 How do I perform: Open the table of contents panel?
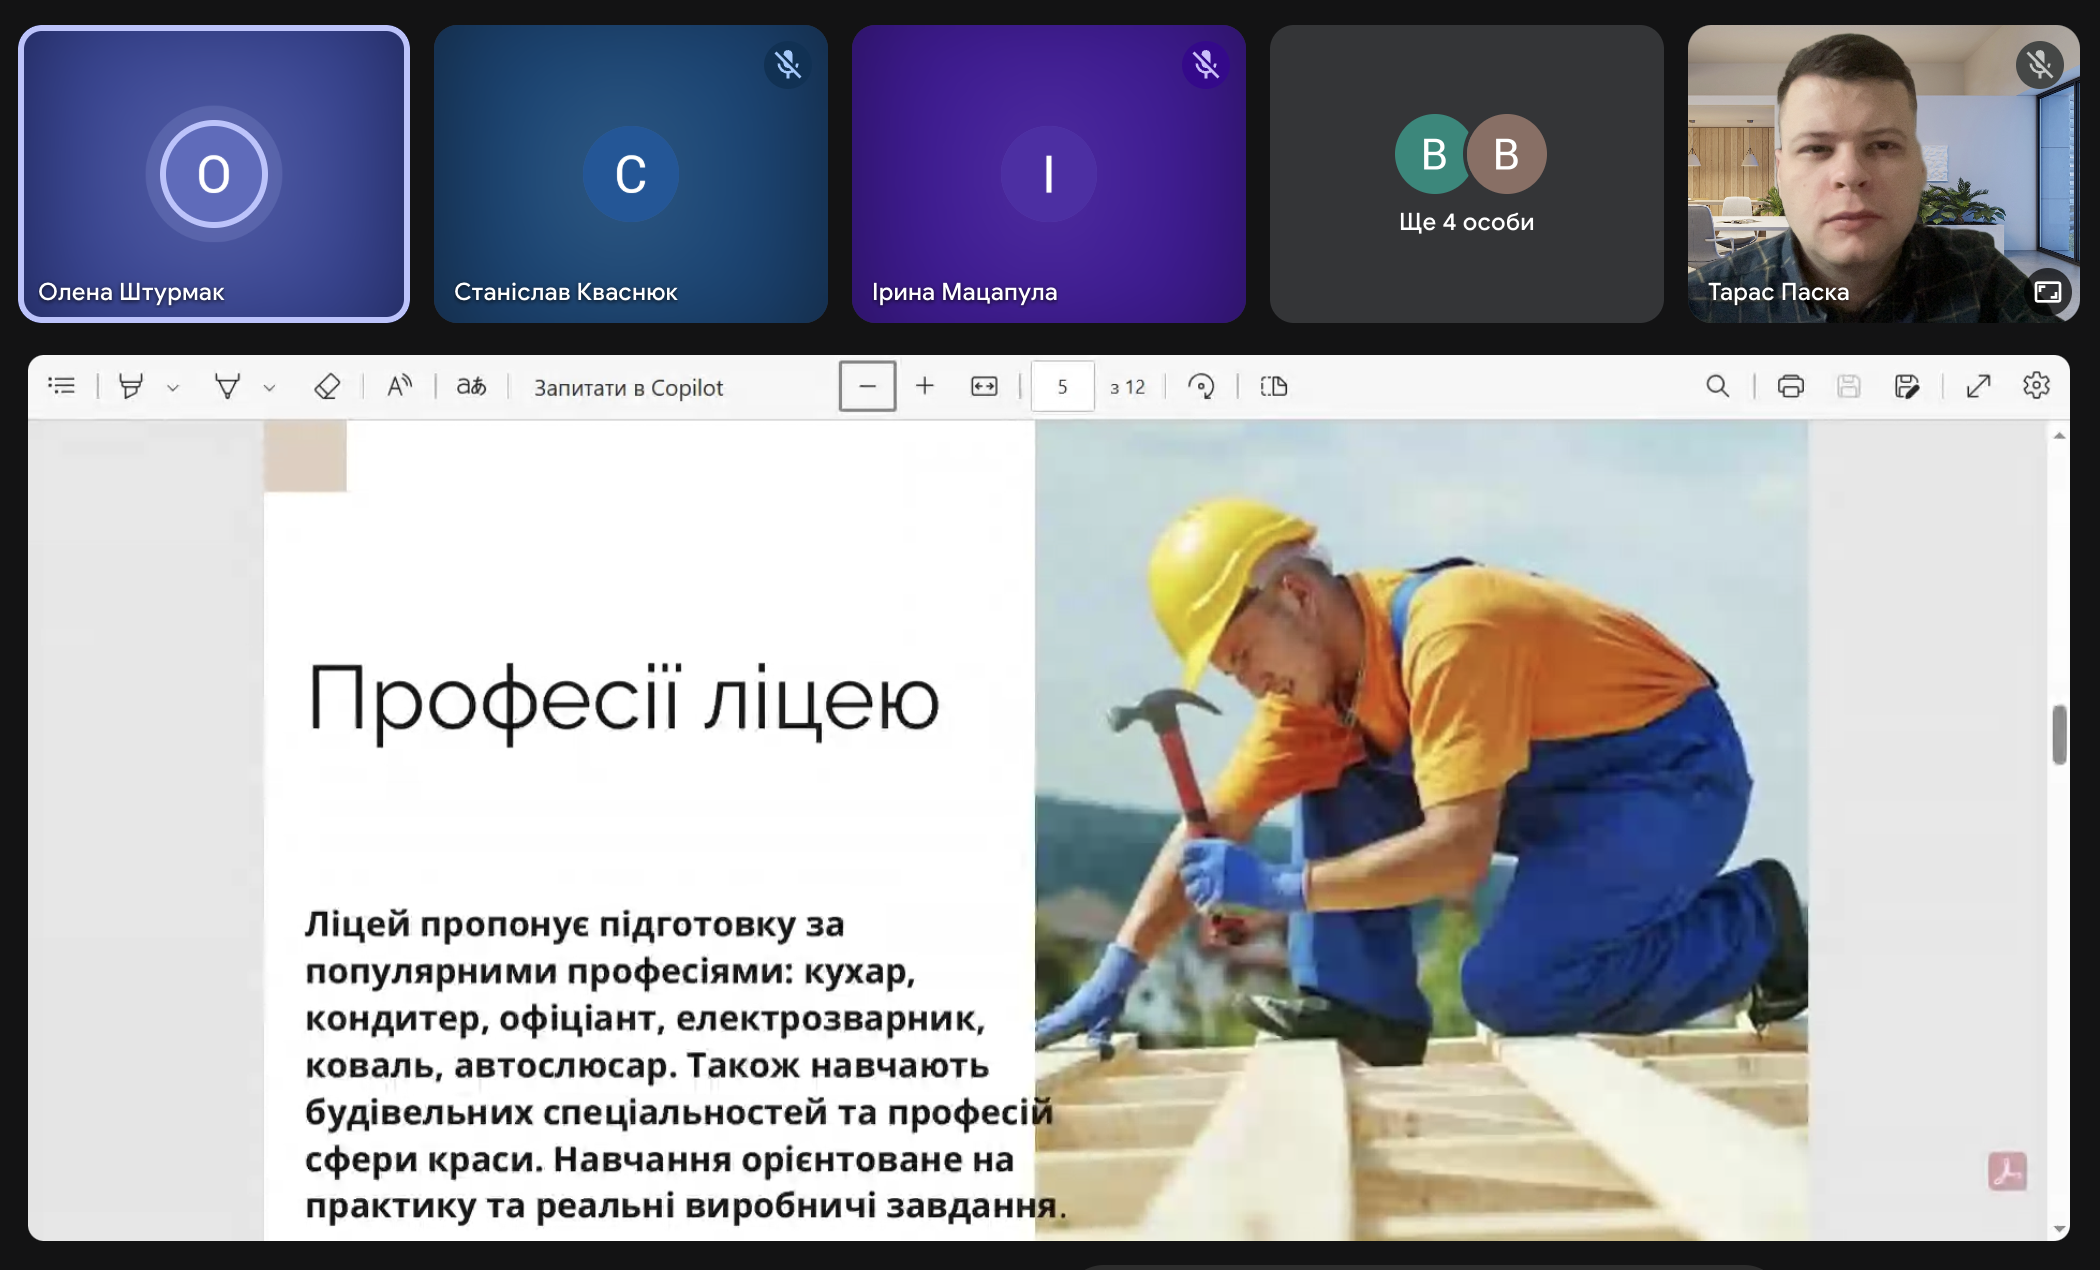pyautogui.click(x=62, y=386)
